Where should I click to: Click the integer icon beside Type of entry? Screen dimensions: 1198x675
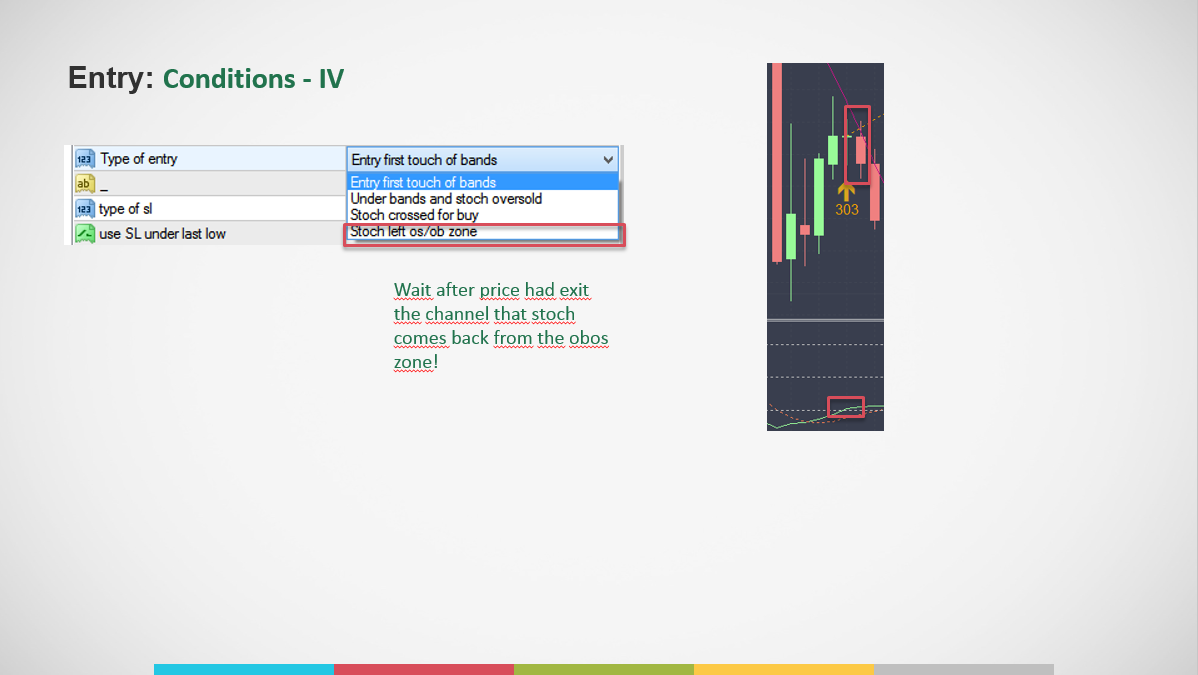[x=85, y=159]
